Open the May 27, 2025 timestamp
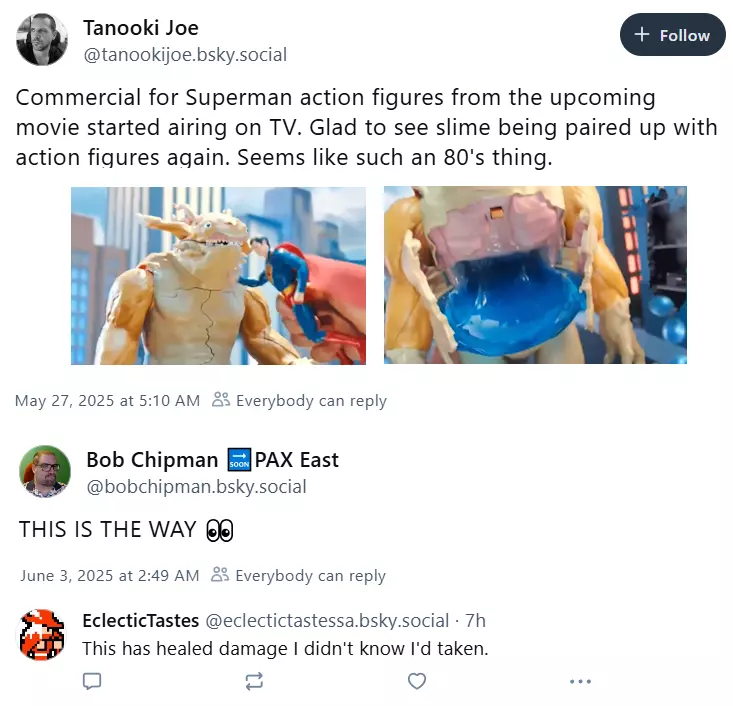Image resolution: width=733 pixels, height=706 pixels. click(108, 401)
